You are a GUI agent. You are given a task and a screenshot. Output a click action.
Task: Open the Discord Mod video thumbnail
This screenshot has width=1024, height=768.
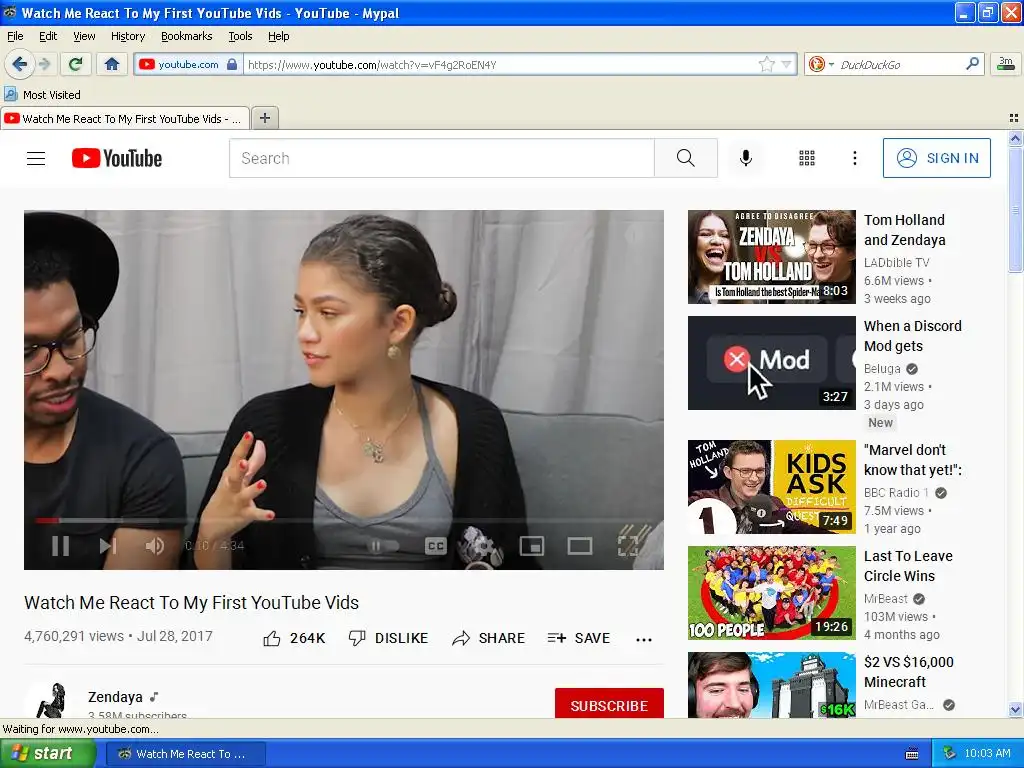pyautogui.click(x=771, y=362)
